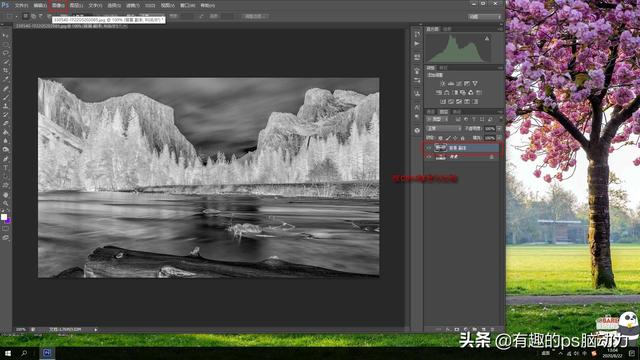Open the 帮助 (Help) menu
Viewport: 640px width, 360px height.
tap(207, 5)
